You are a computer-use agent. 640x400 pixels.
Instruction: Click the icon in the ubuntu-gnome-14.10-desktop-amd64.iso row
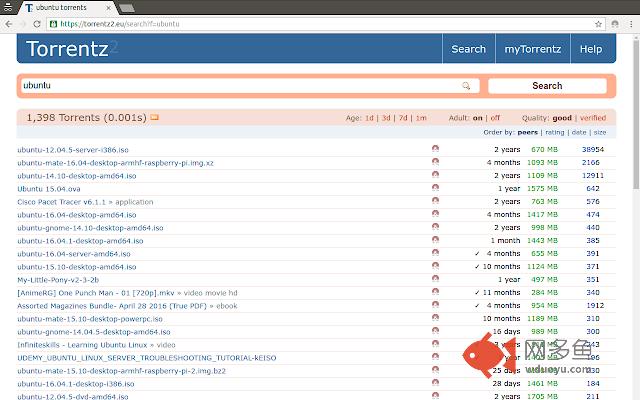click(x=436, y=227)
